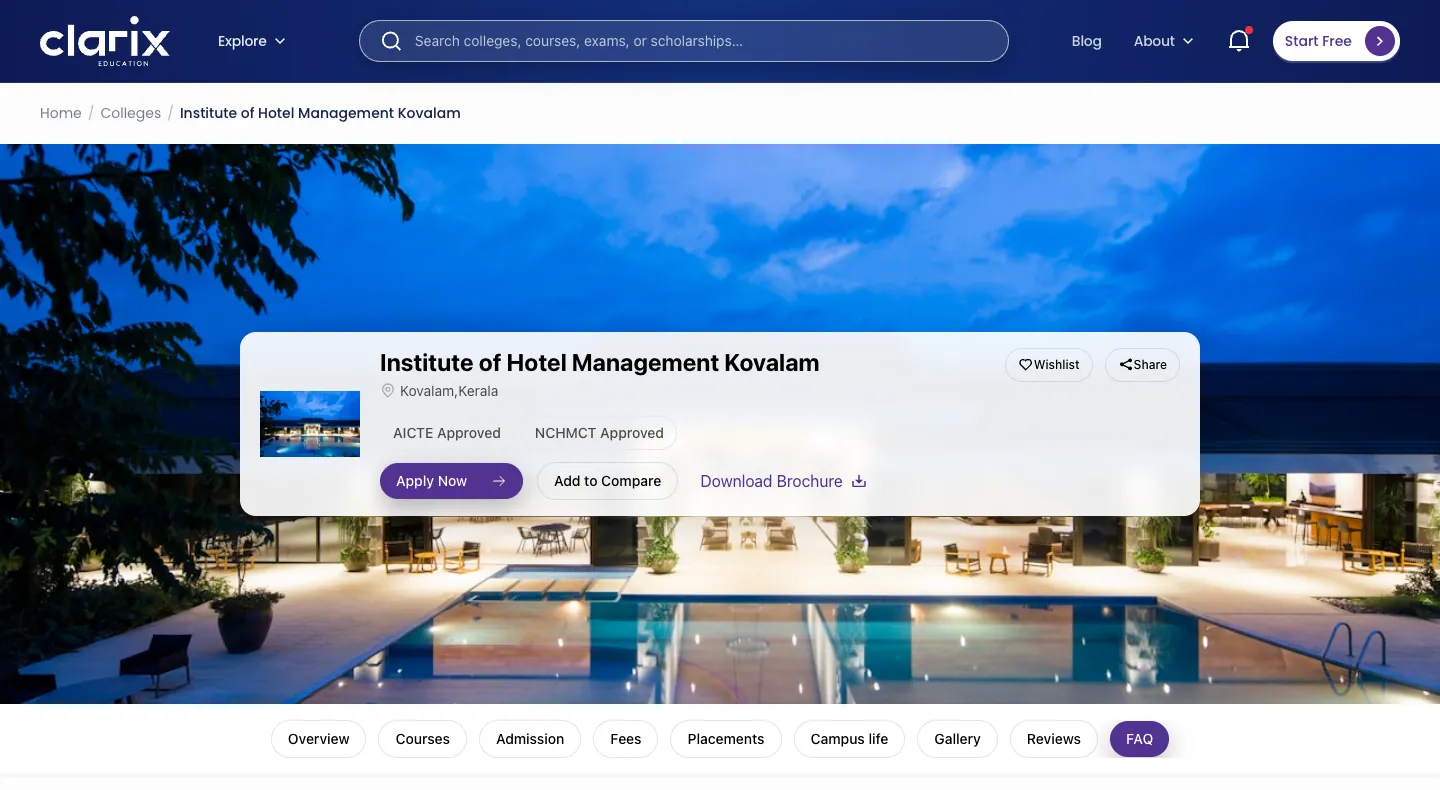The width and height of the screenshot is (1440, 790).
Task: Open the About dropdown menu
Action: (1164, 41)
